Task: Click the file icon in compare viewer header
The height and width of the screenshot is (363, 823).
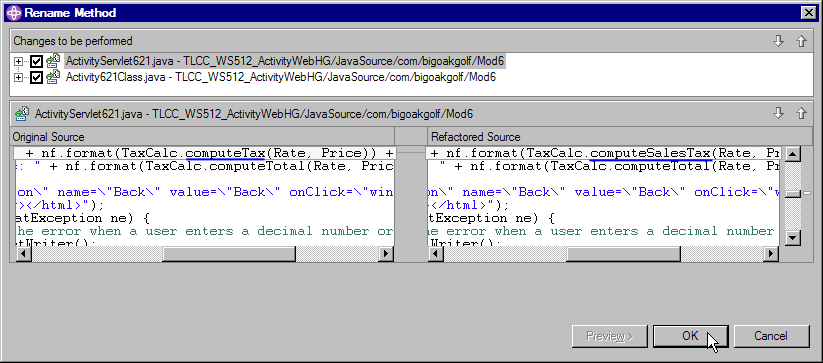Action: 22,113
